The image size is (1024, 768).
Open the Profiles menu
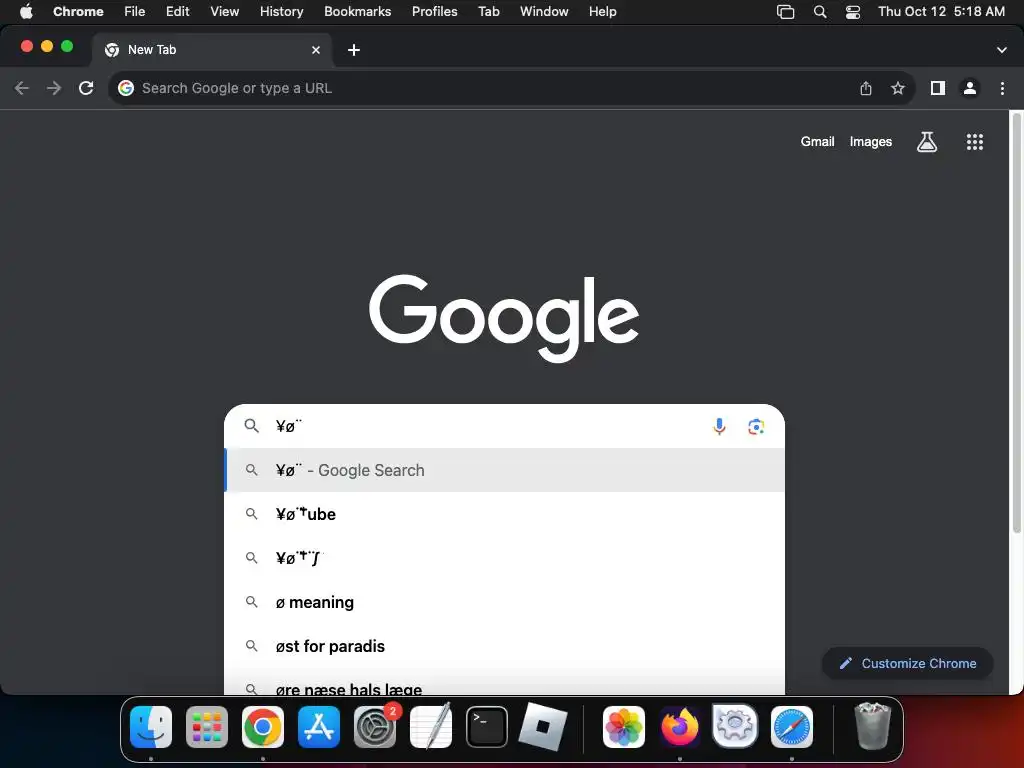tap(434, 11)
